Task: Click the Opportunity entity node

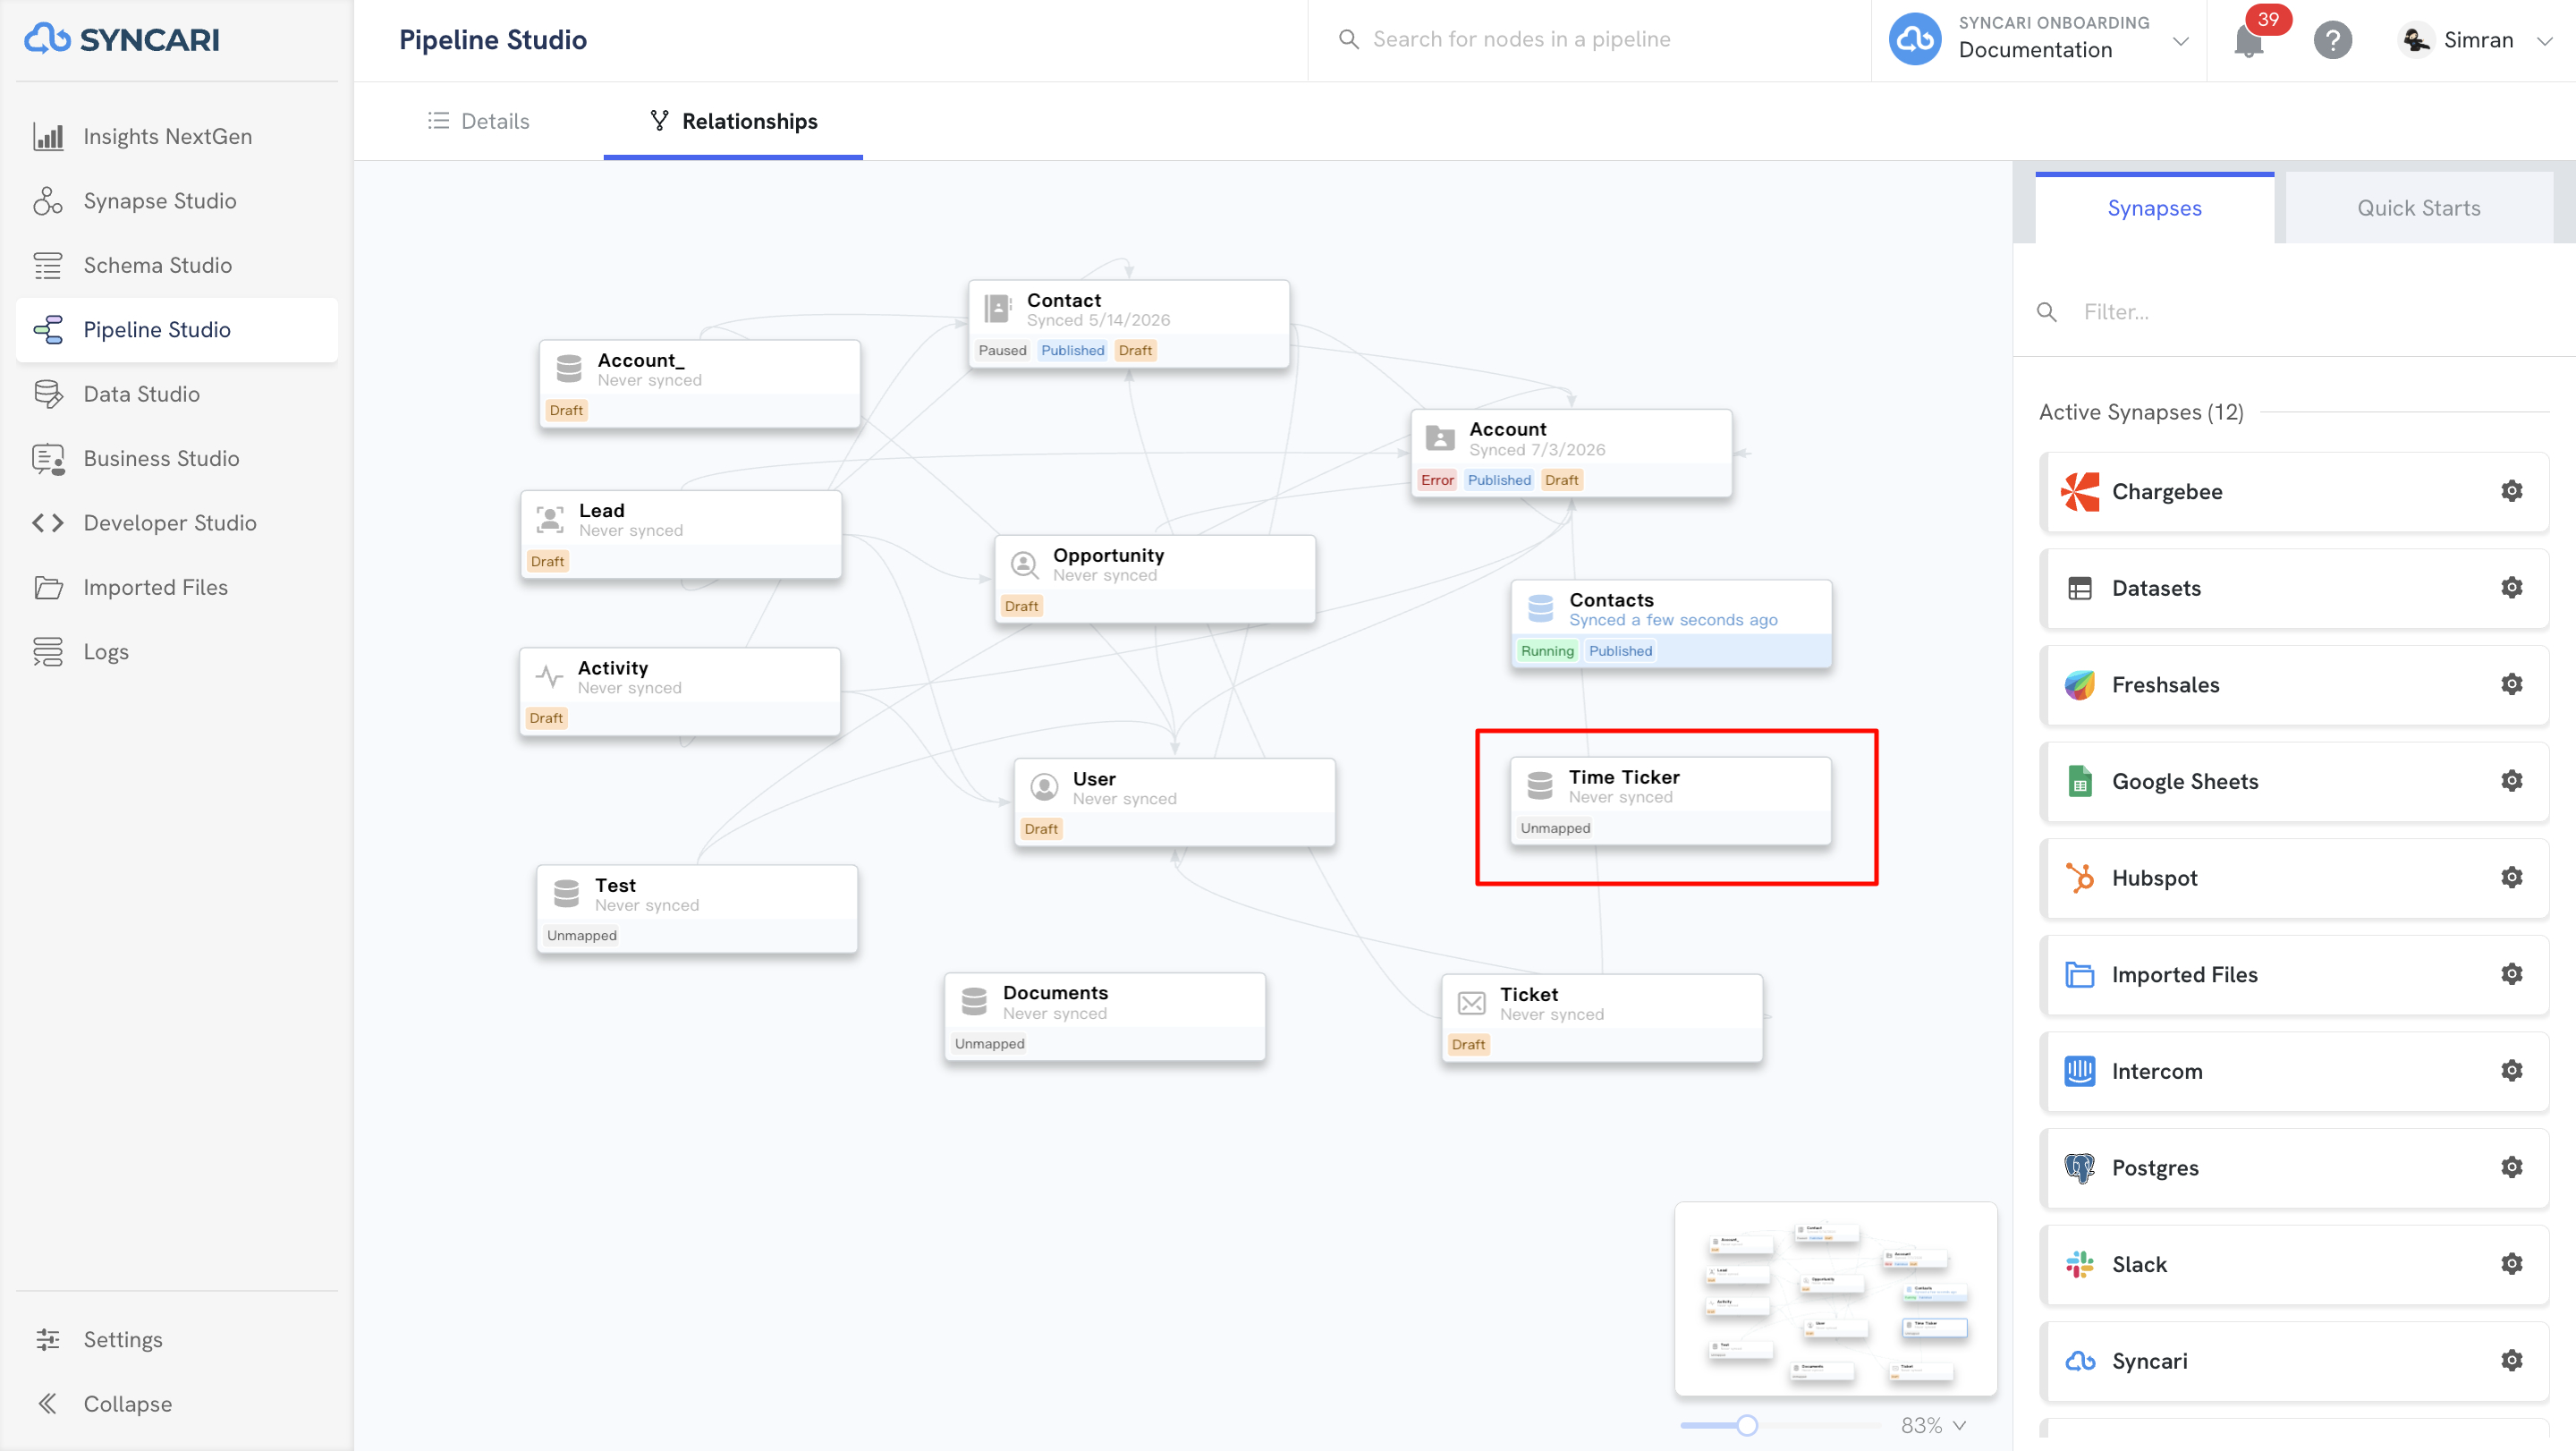Action: point(1154,579)
